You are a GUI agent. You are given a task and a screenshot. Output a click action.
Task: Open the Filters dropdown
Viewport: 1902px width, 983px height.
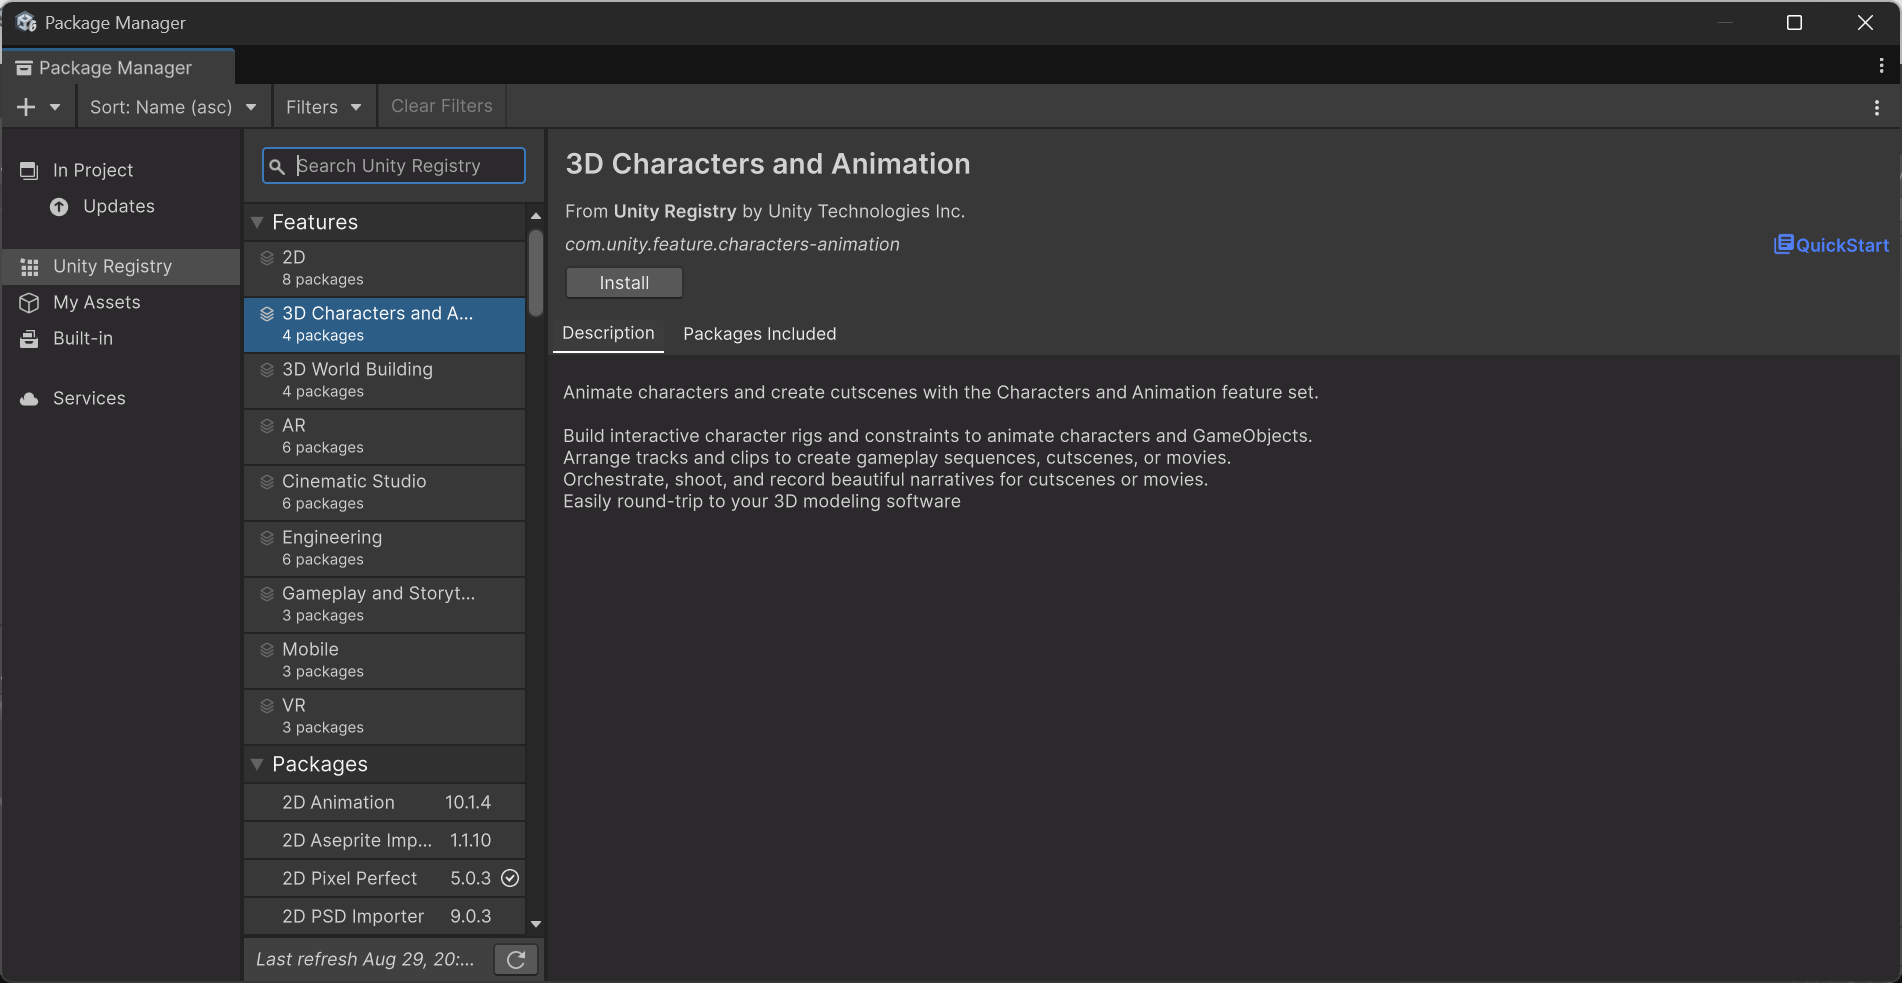[324, 107]
